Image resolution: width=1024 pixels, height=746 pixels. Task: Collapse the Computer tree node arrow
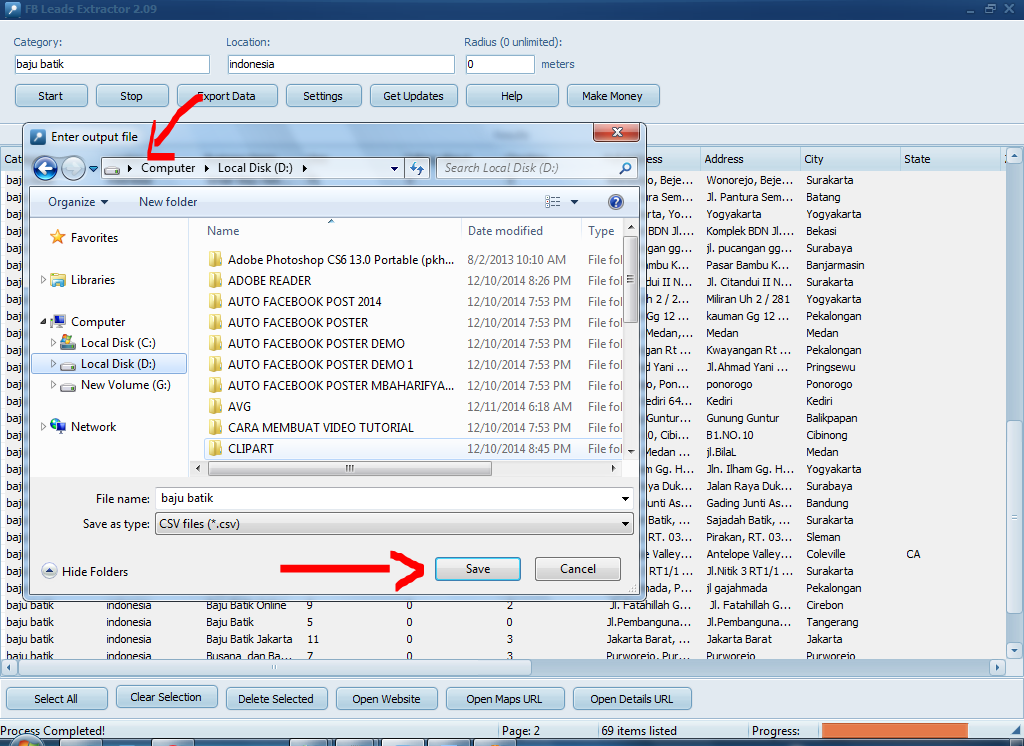[x=43, y=321]
